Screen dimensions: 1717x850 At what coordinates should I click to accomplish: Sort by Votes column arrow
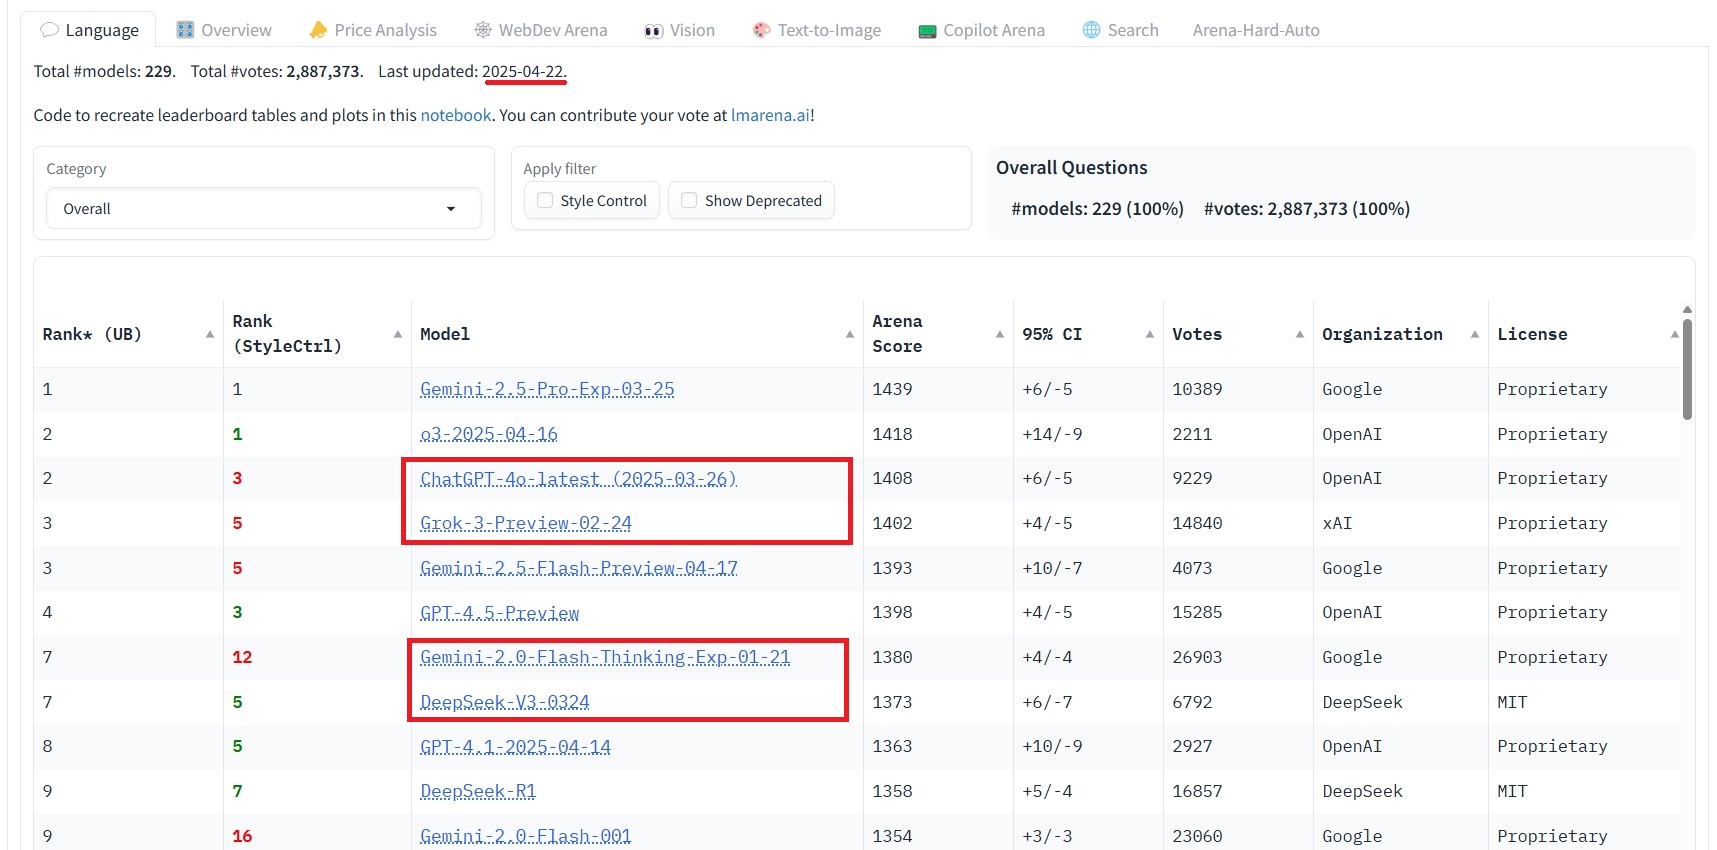point(1300,334)
